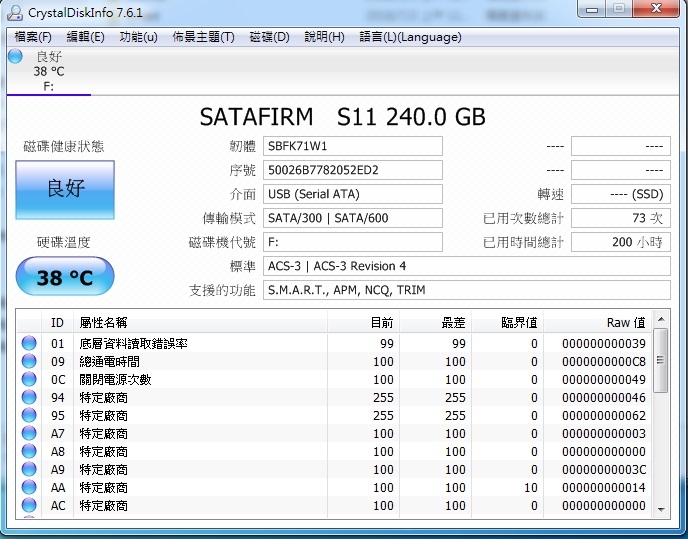Click the Raw 值 column header
Image resolution: width=688 pixels, height=539 pixels.
click(598, 323)
